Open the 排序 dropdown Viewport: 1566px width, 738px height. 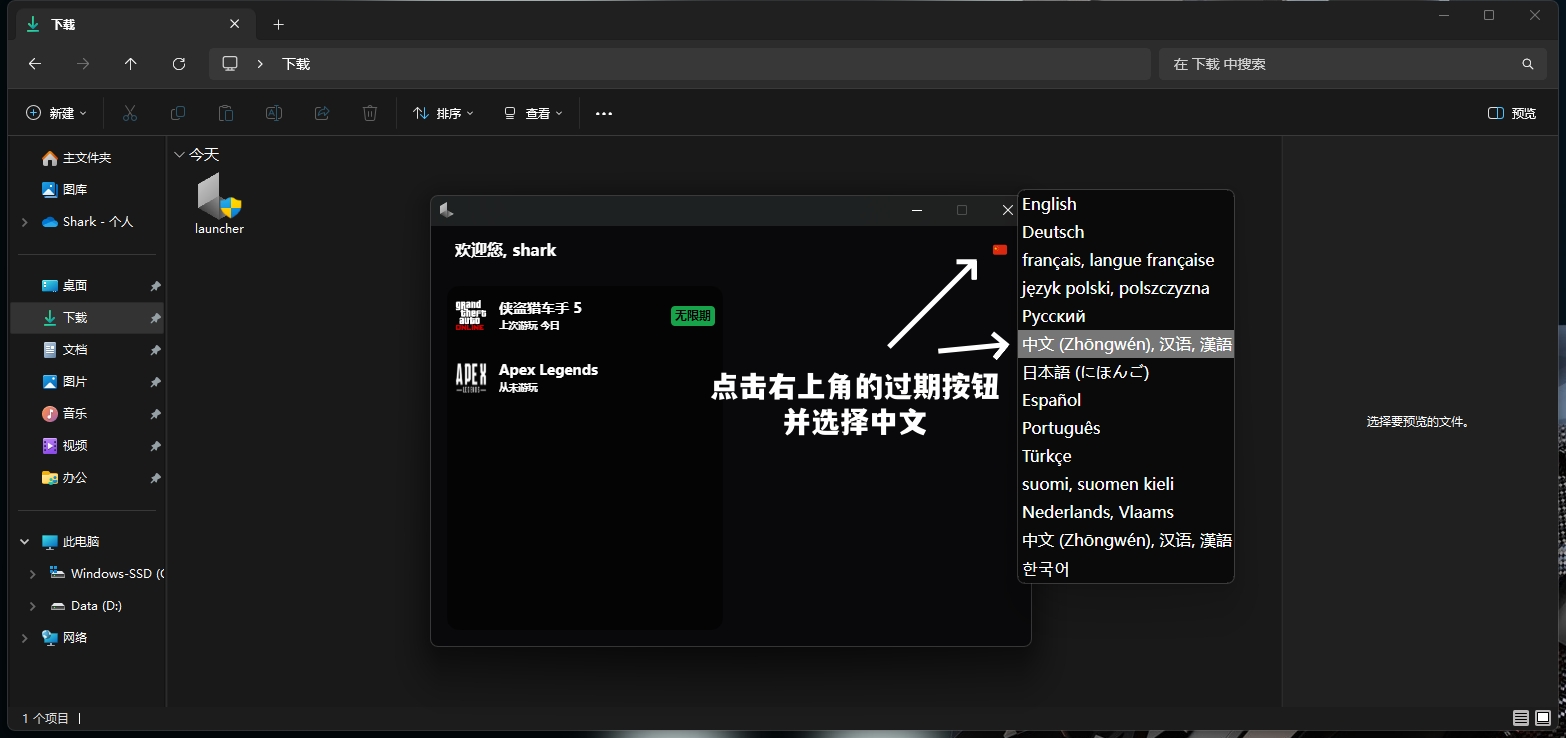tap(443, 113)
